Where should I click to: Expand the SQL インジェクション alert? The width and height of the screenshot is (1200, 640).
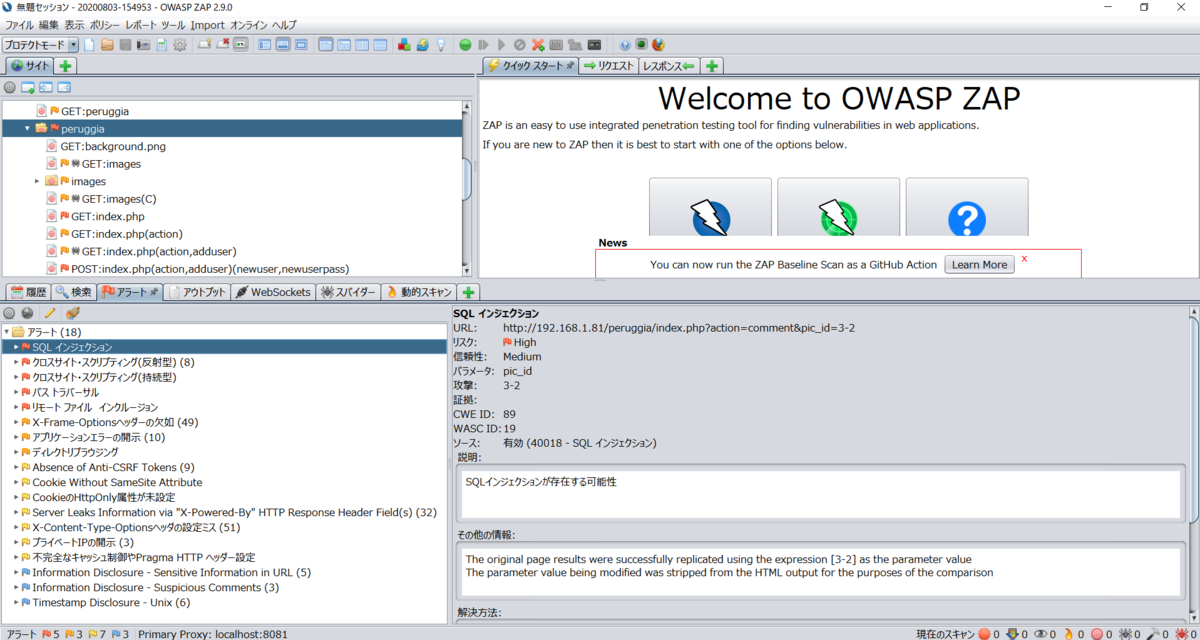click(x=16, y=347)
